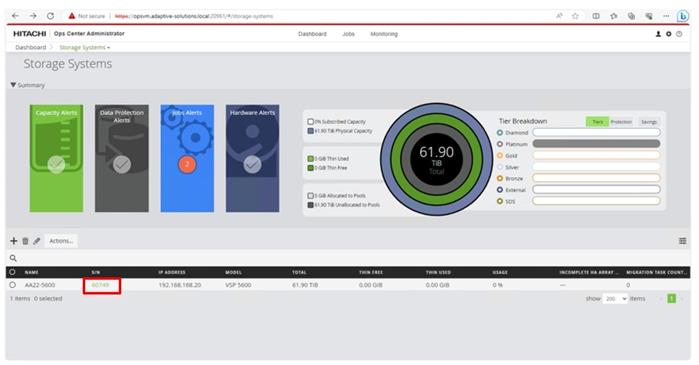The height and width of the screenshot is (365, 699).
Task: Go back with the browser back arrow
Action: (16, 16)
